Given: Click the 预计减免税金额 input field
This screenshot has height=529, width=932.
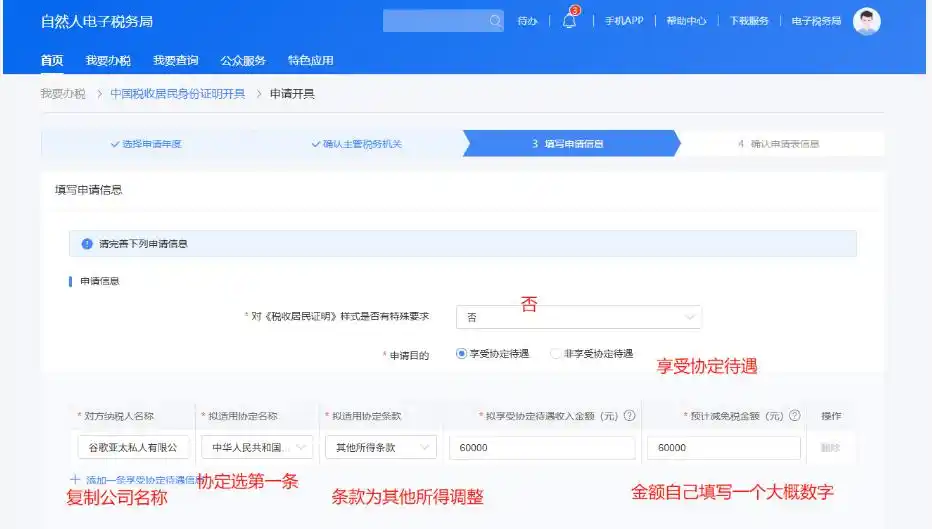Looking at the screenshot, I should pos(723,448).
